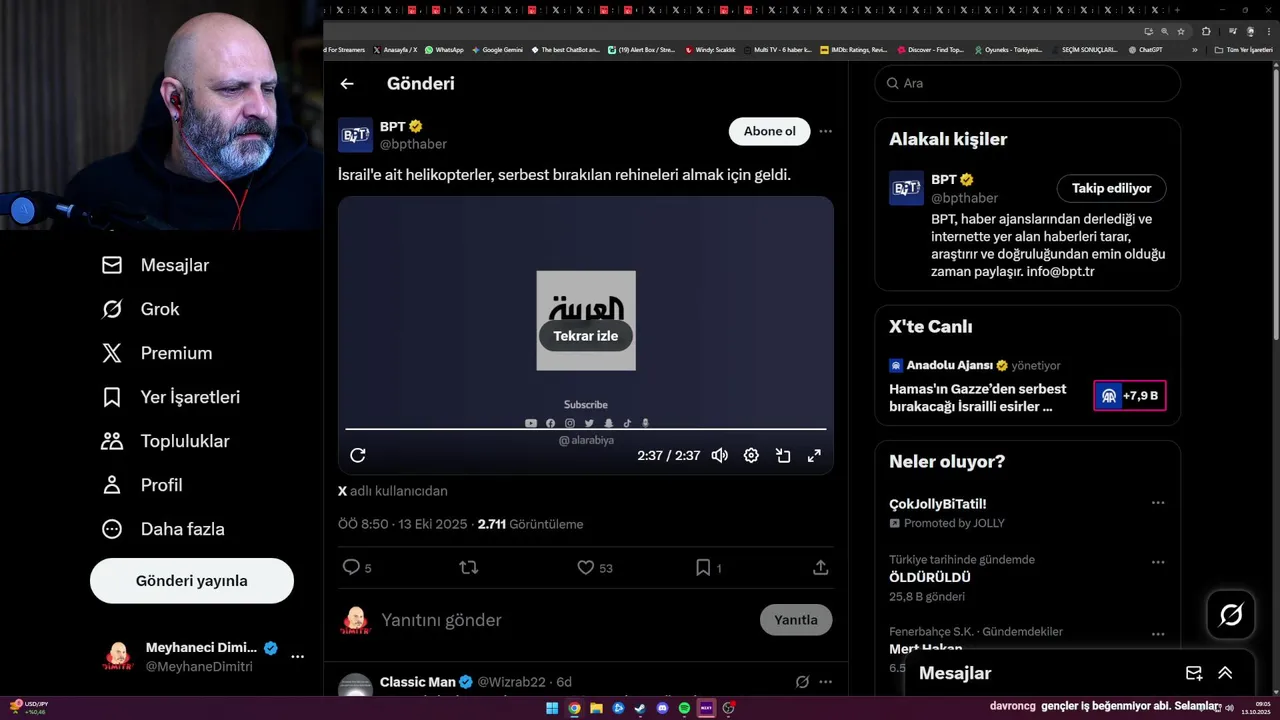Like the post with the heart icon
Viewport: 1280px width, 720px height.
coord(586,567)
